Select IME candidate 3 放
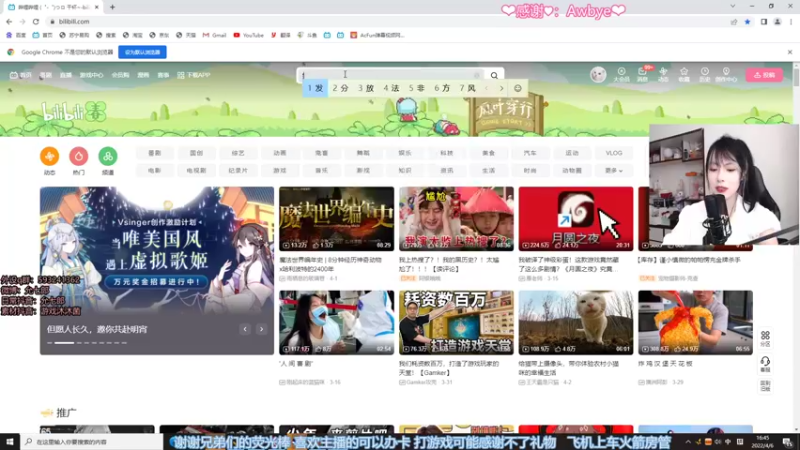Image resolution: width=800 pixels, height=450 pixels. (x=366, y=88)
